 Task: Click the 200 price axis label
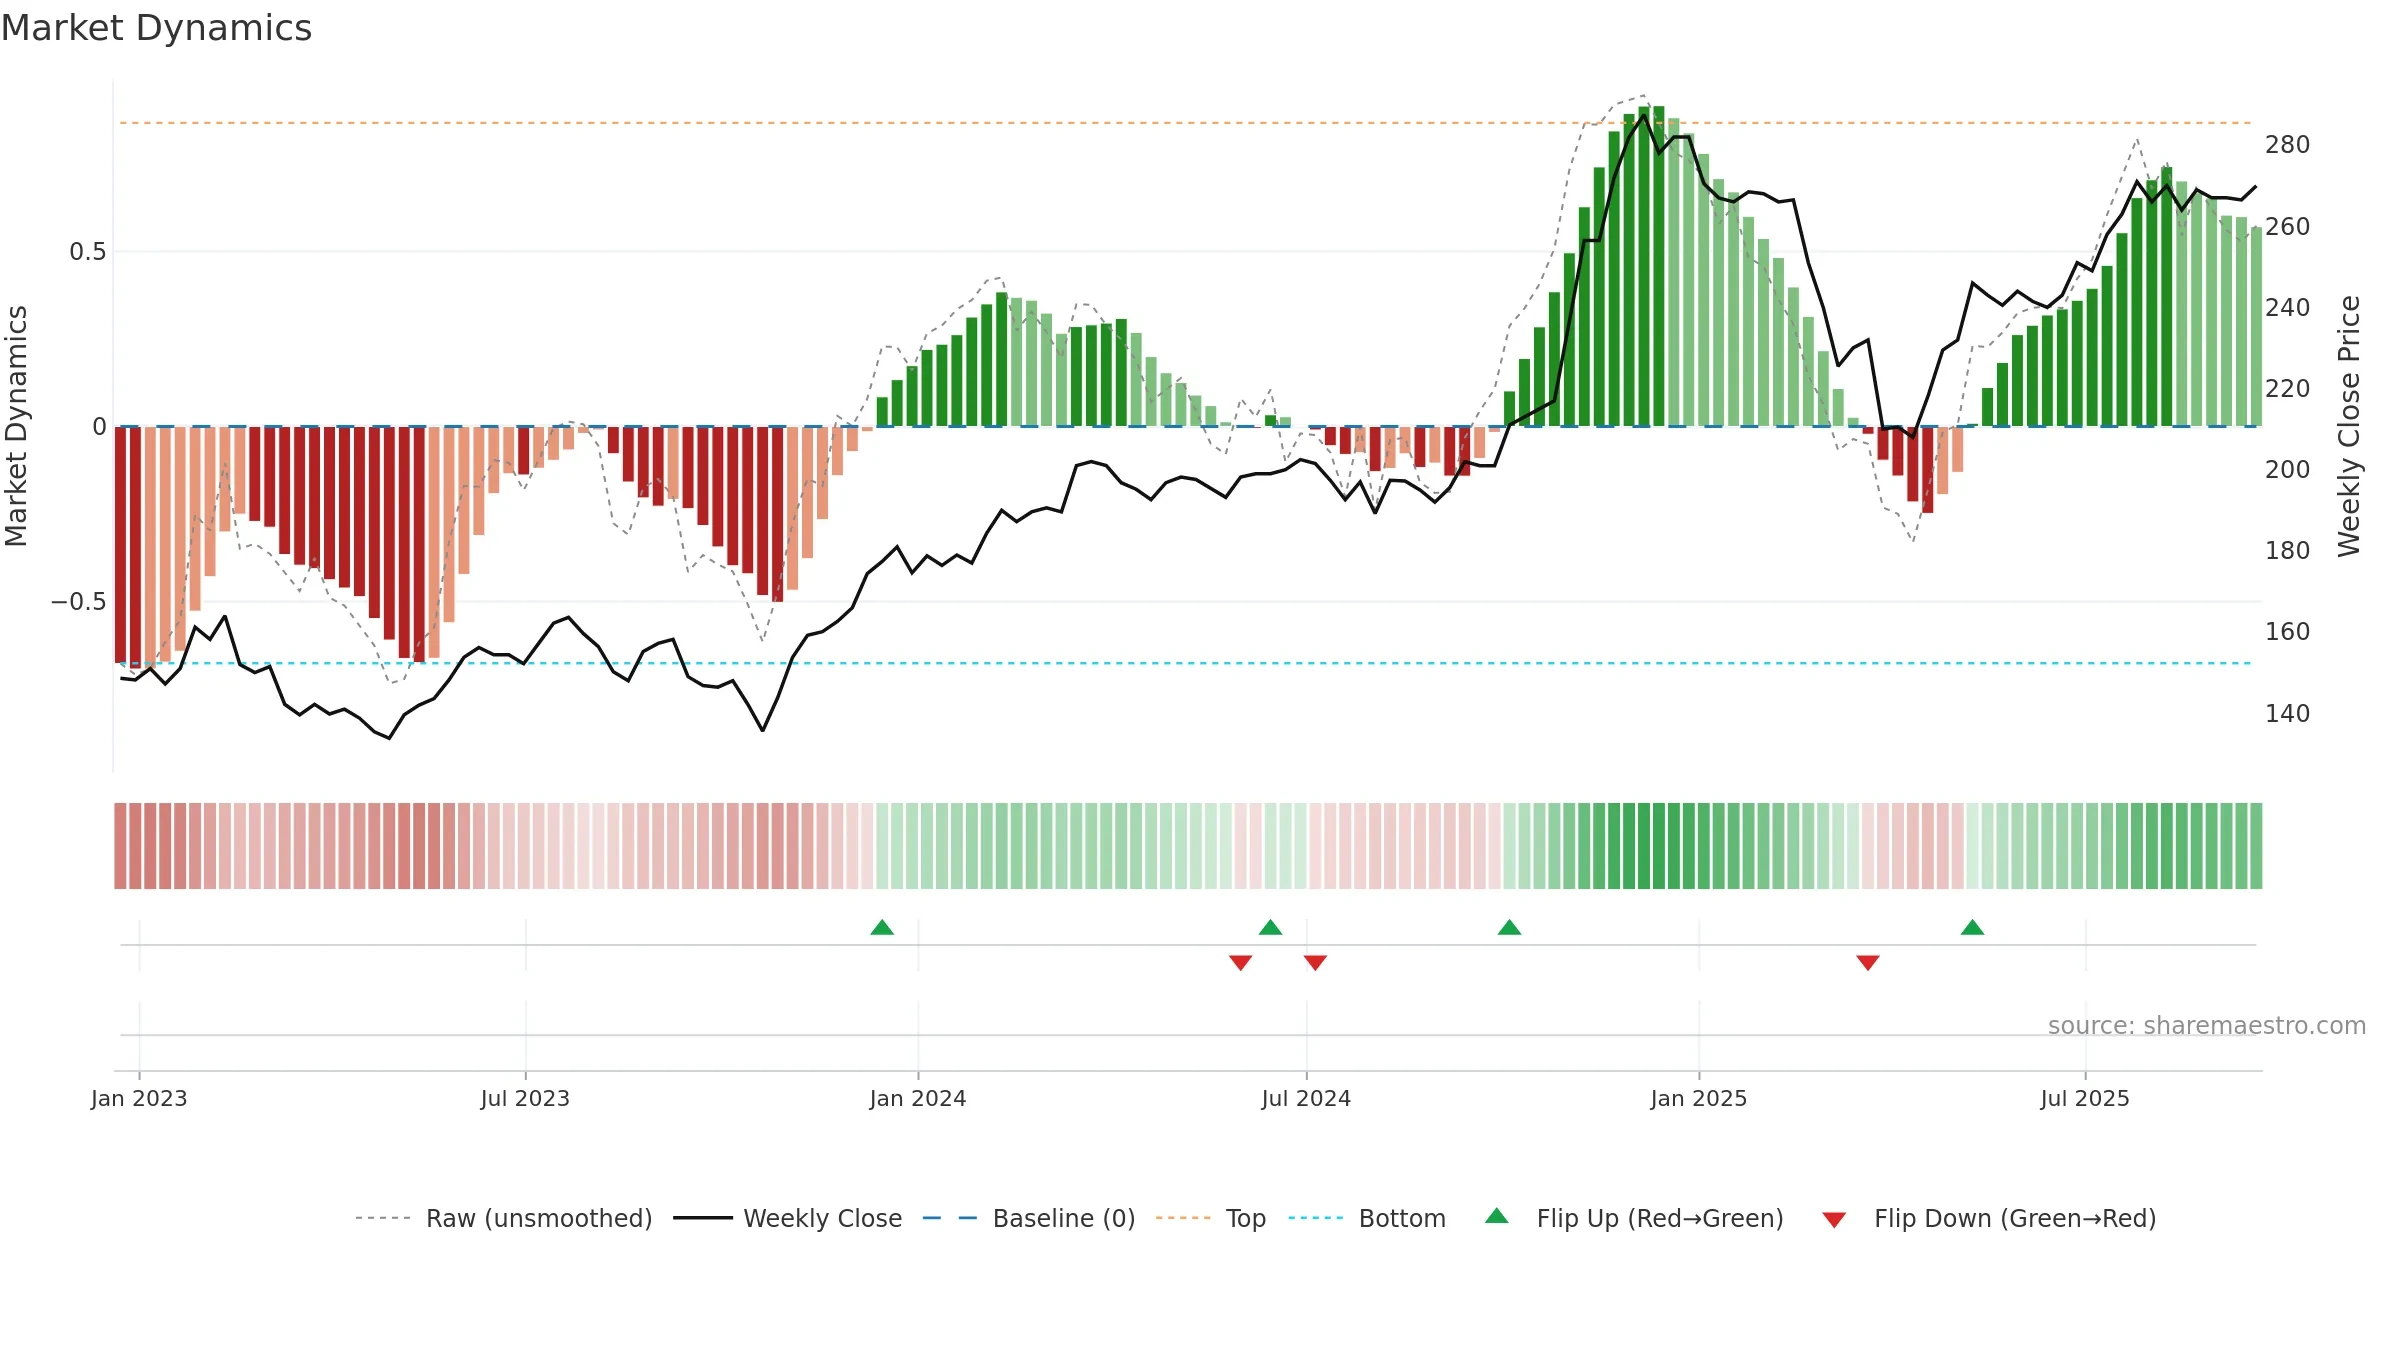(2288, 469)
